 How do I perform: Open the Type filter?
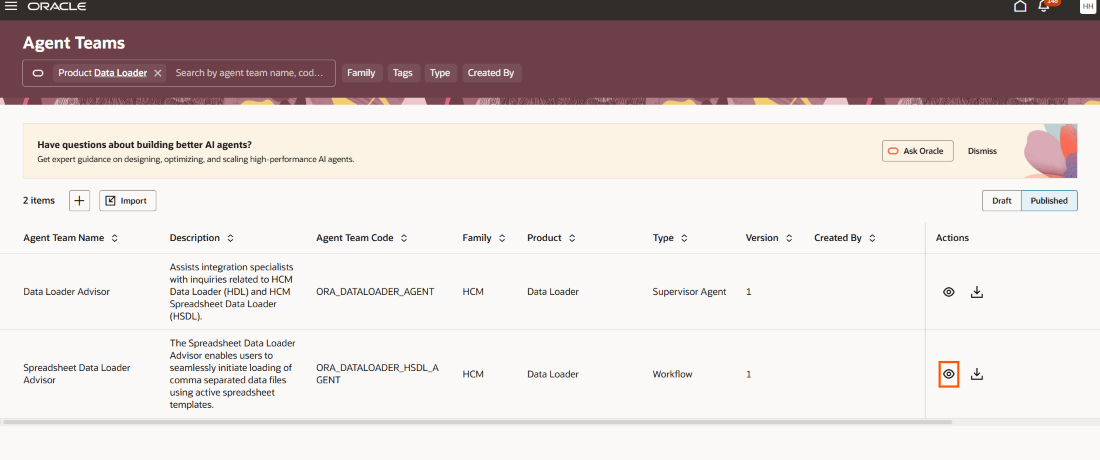point(440,73)
